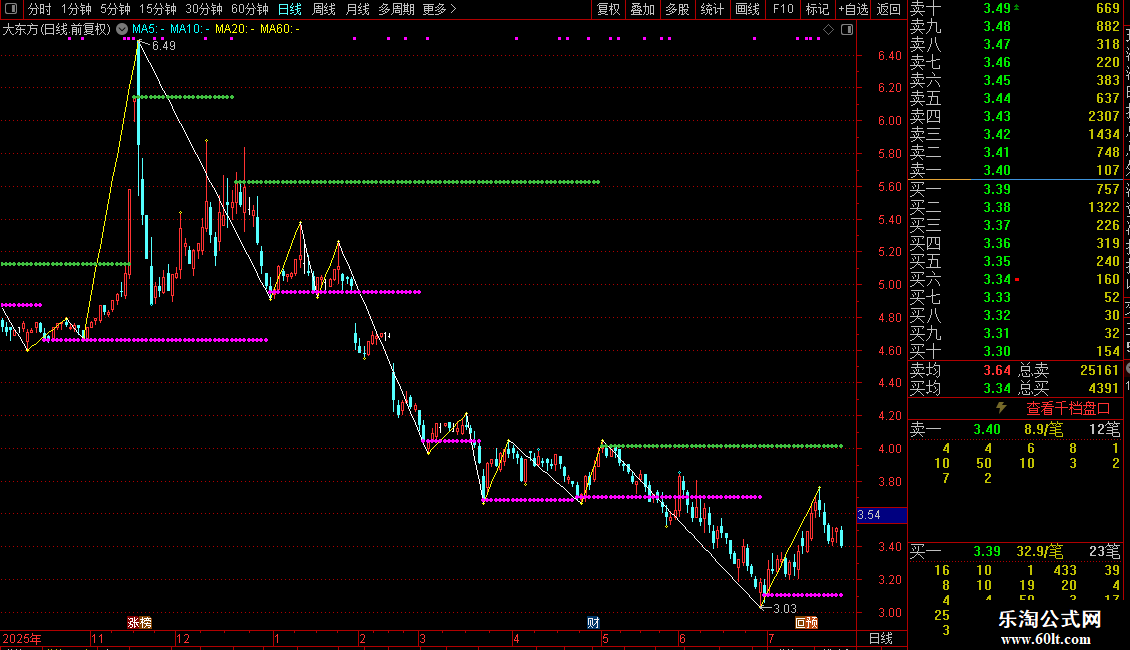Click the 卖一 queue 8.9/笔 value
This screenshot has width=1130, height=650.
click(x=1044, y=429)
